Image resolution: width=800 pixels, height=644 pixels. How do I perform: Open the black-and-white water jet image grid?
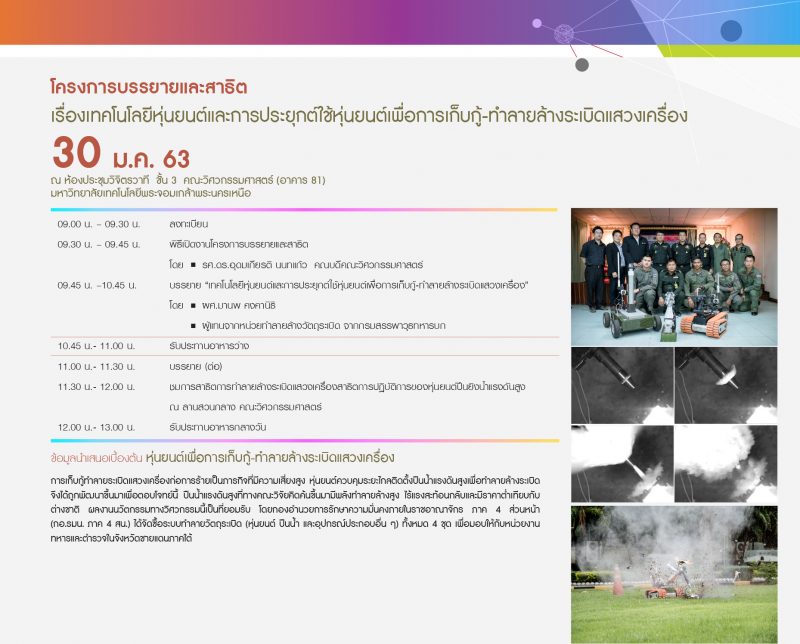pos(674,425)
